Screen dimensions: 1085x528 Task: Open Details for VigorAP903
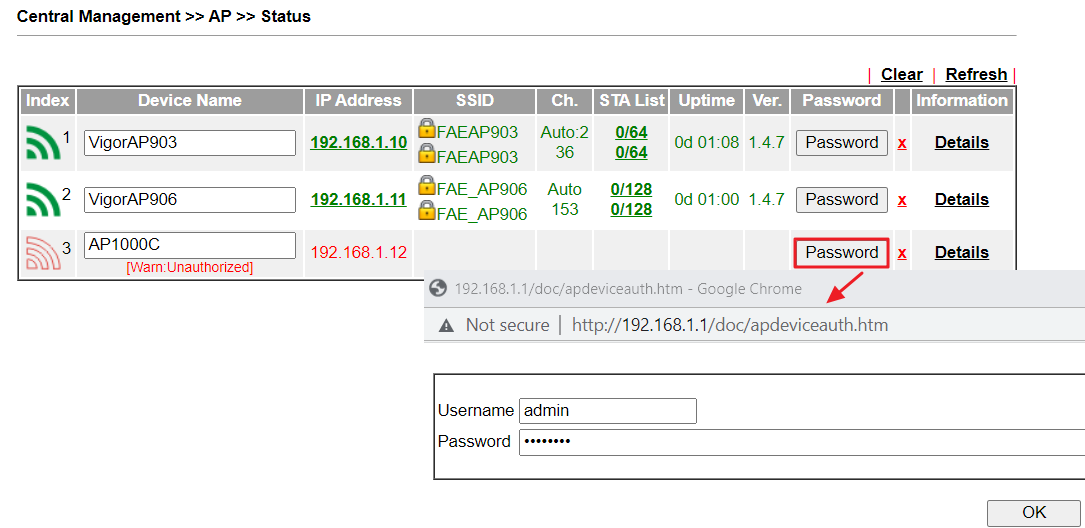point(961,143)
